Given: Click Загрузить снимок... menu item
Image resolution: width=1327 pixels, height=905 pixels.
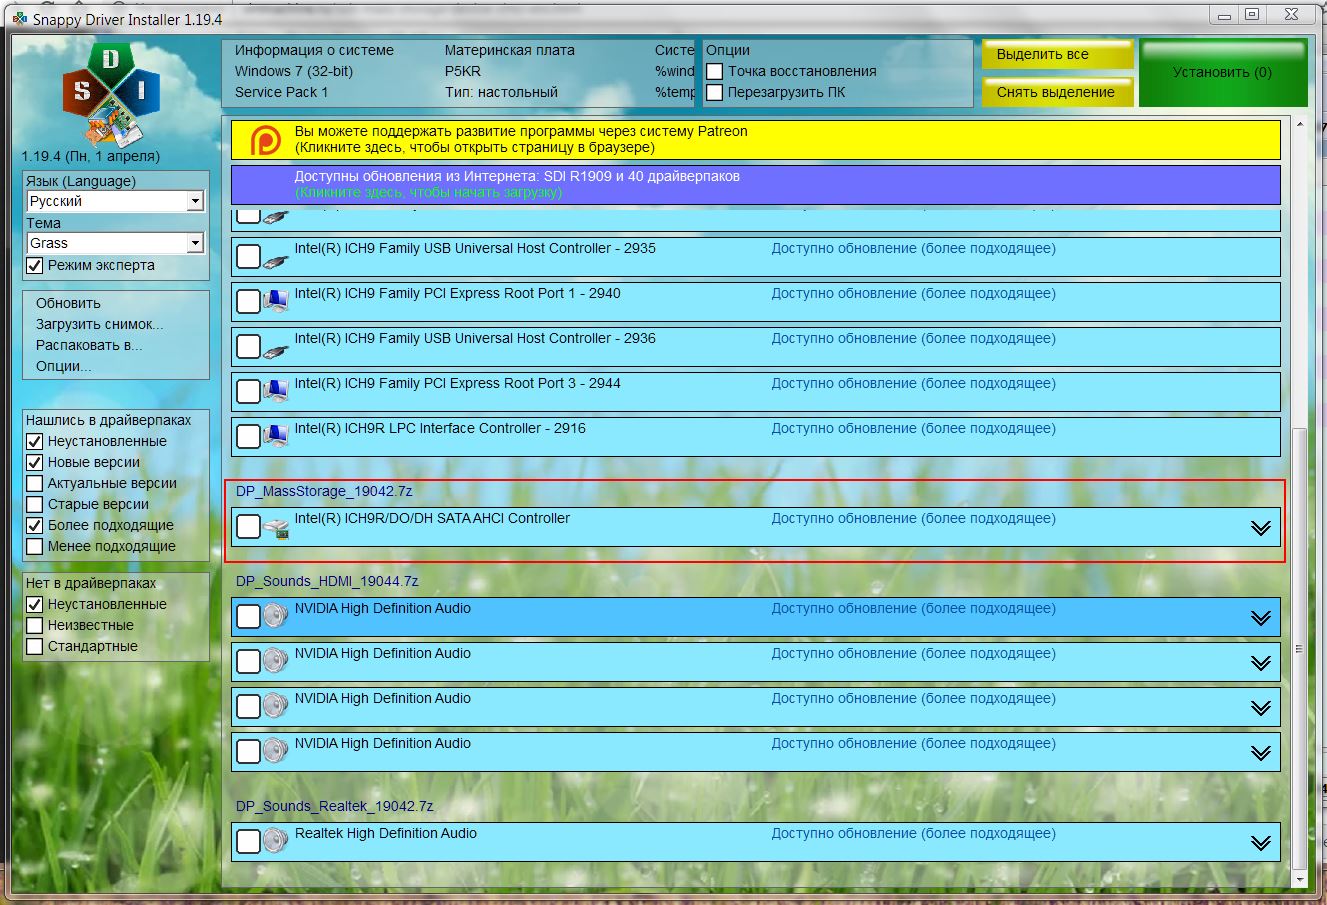Looking at the screenshot, I should tap(100, 324).
